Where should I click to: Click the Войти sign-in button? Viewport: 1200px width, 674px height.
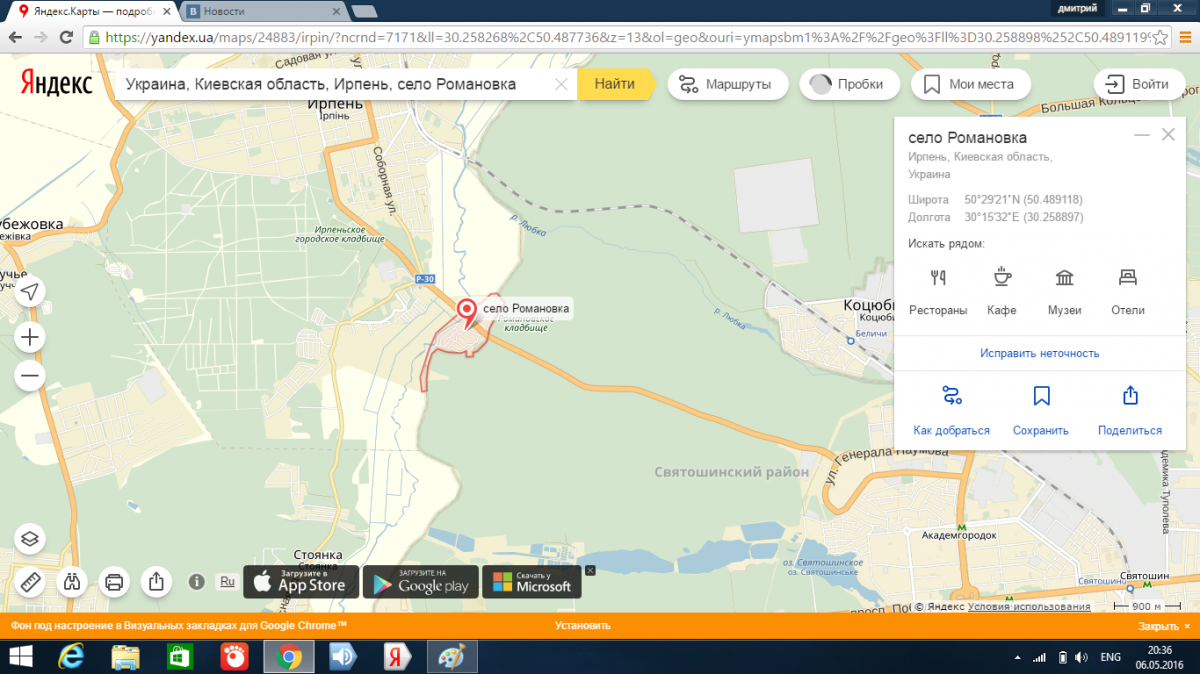point(1139,84)
